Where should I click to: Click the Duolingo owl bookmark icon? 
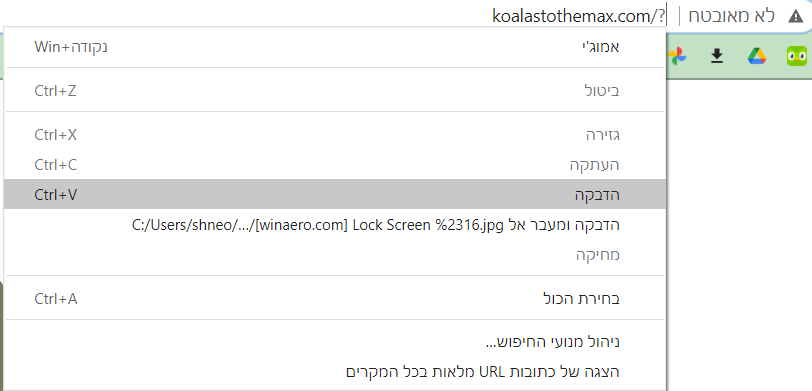[x=797, y=55]
